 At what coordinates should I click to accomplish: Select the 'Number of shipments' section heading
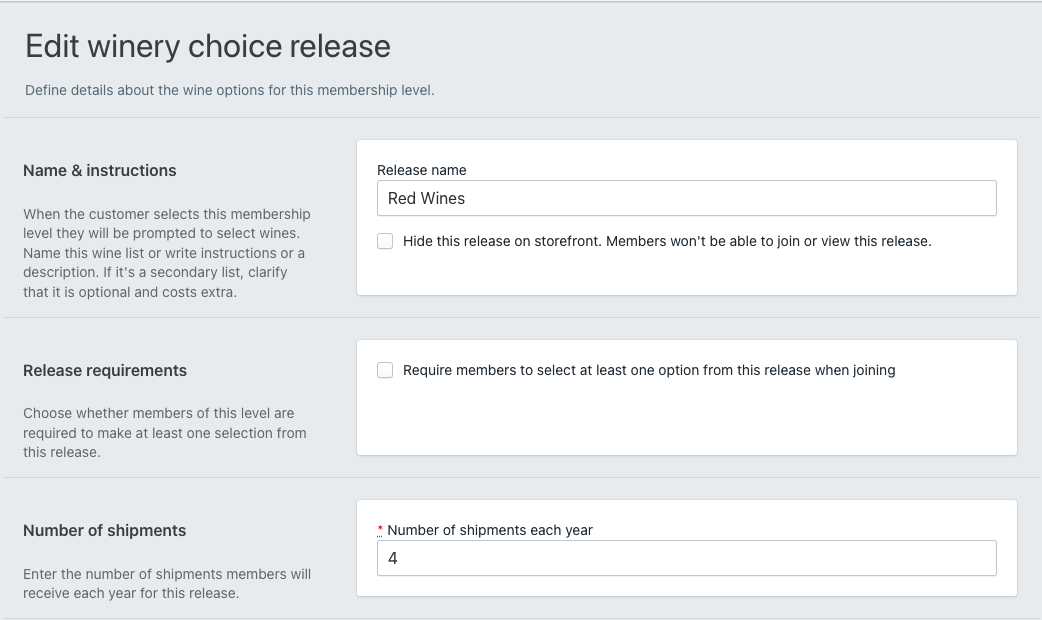pyautogui.click(x=105, y=531)
